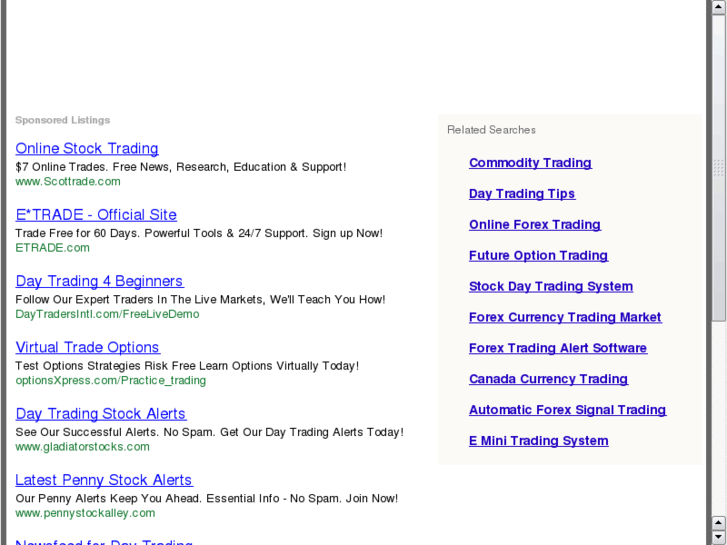Screen dimensions: 727x545
Task: Visit www.Scottrade.com green URL
Action: (x=68, y=181)
